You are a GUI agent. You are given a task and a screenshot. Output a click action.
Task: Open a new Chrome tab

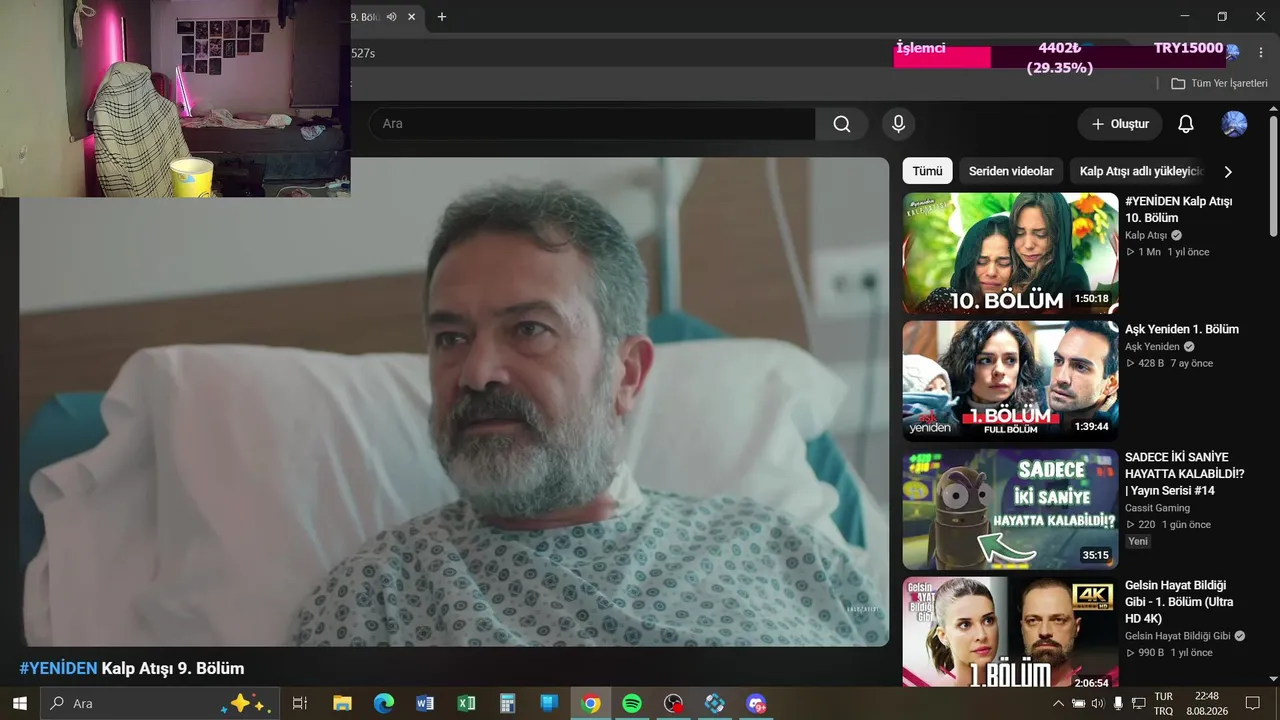point(442,17)
